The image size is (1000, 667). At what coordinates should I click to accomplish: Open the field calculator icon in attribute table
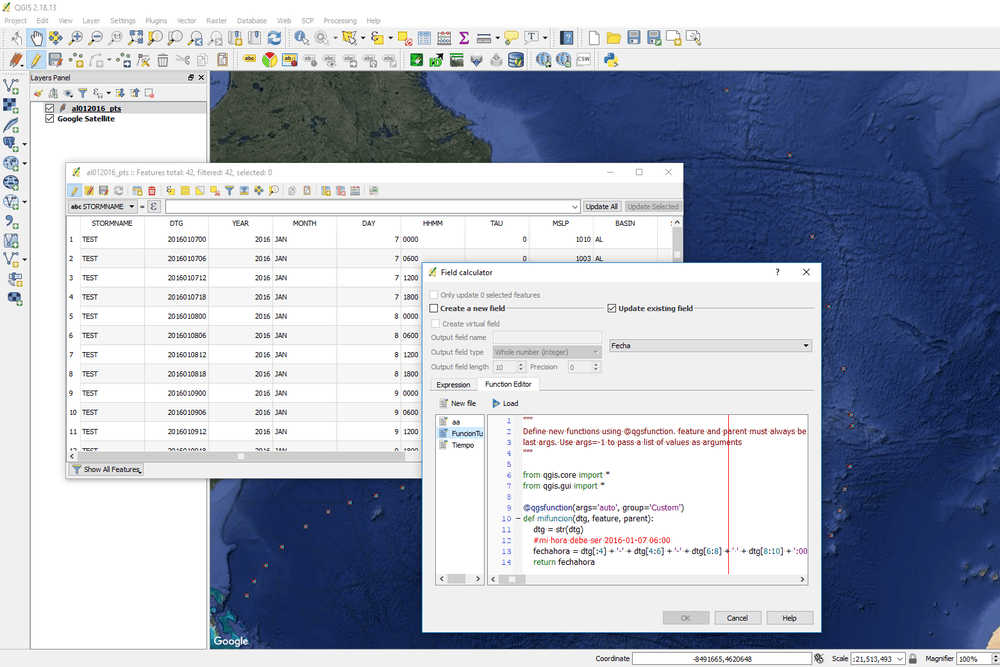(x=356, y=190)
